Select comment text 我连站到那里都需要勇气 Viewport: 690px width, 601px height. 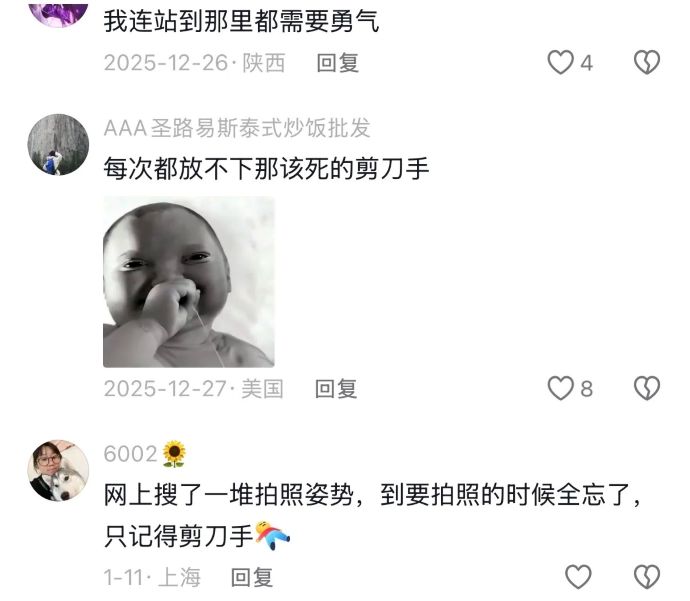click(x=241, y=21)
